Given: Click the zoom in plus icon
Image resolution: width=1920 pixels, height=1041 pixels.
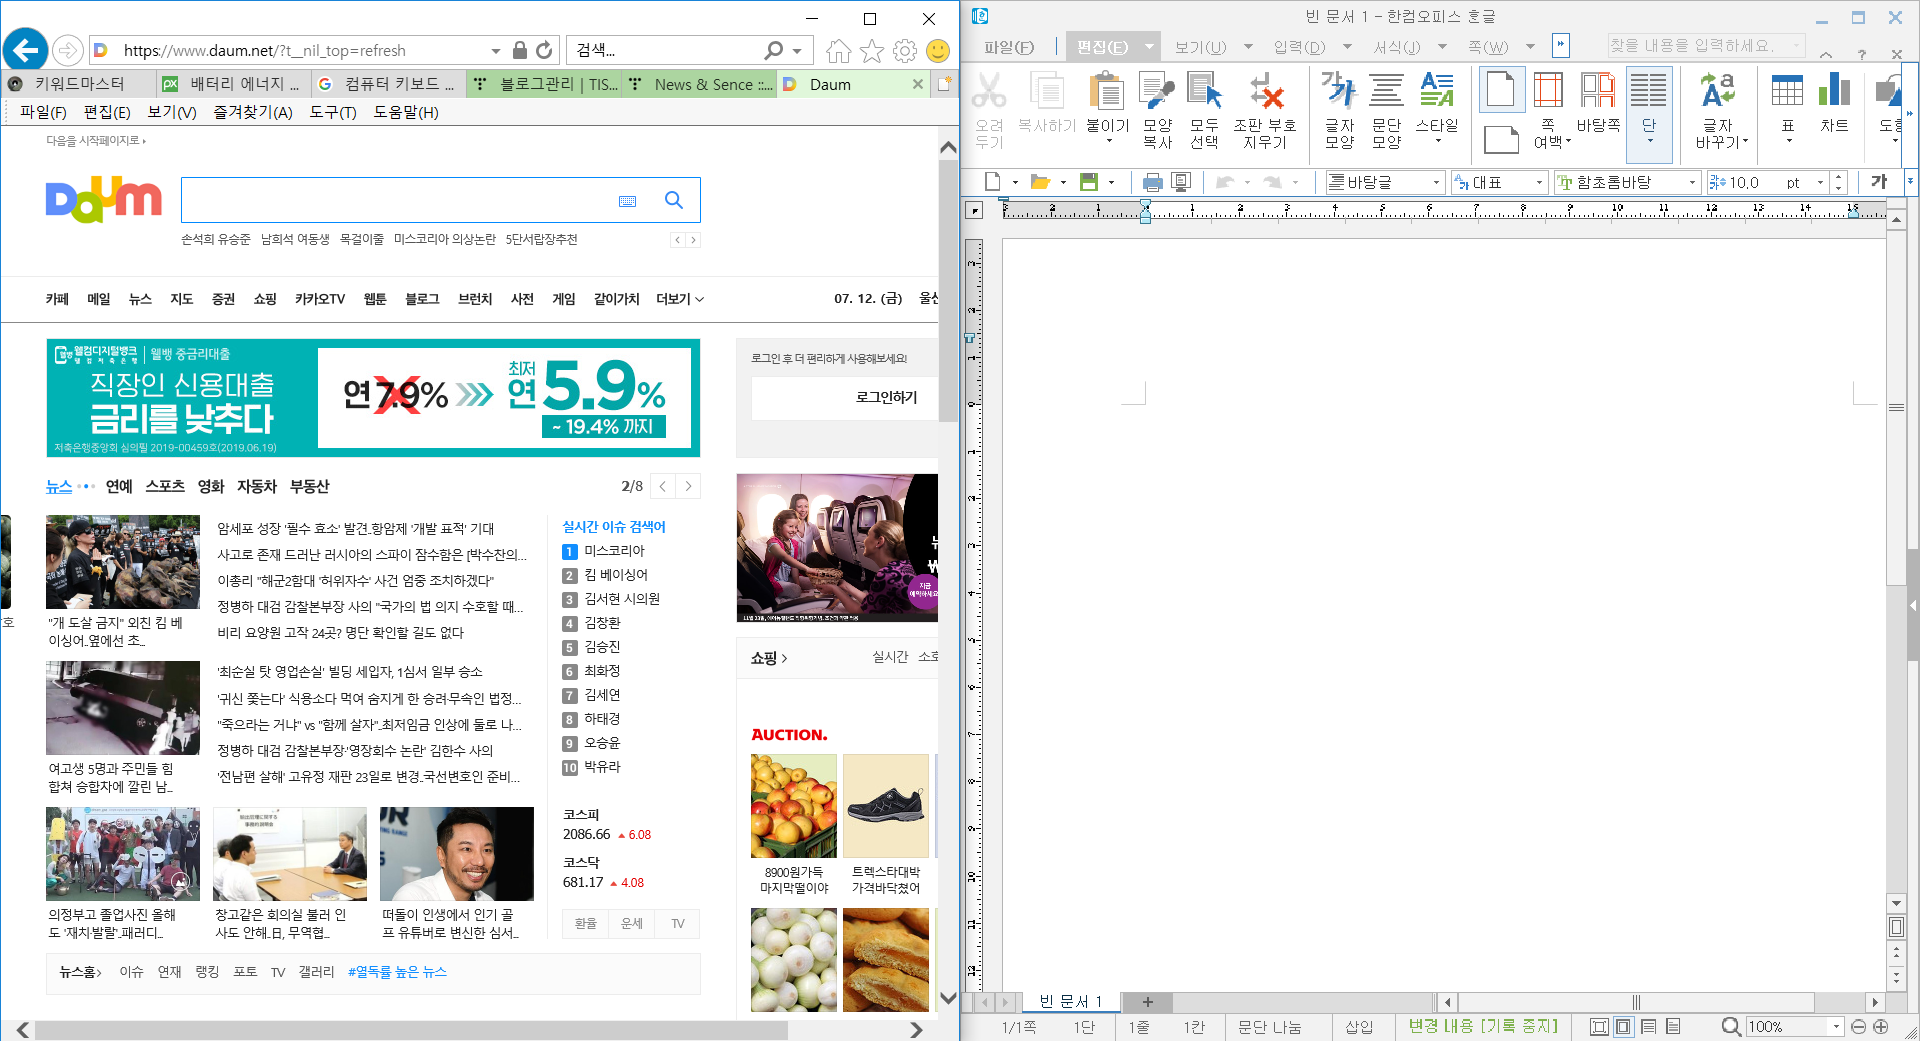Looking at the screenshot, I should click(x=1880, y=1027).
